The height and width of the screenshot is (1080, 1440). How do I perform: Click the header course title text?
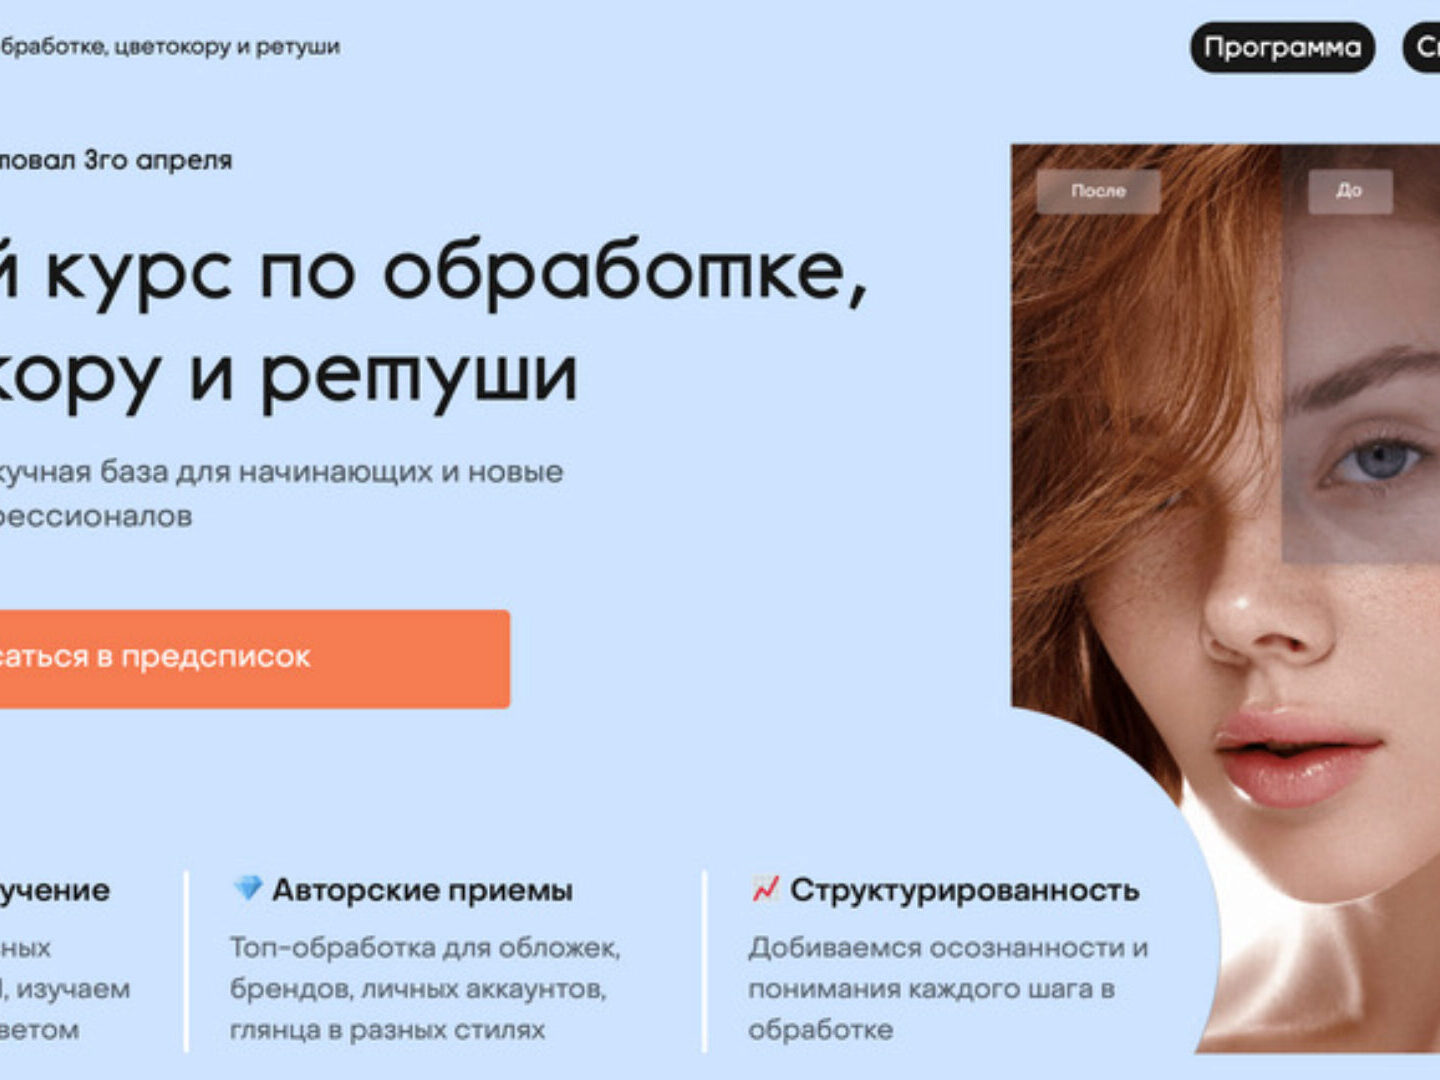point(170,47)
